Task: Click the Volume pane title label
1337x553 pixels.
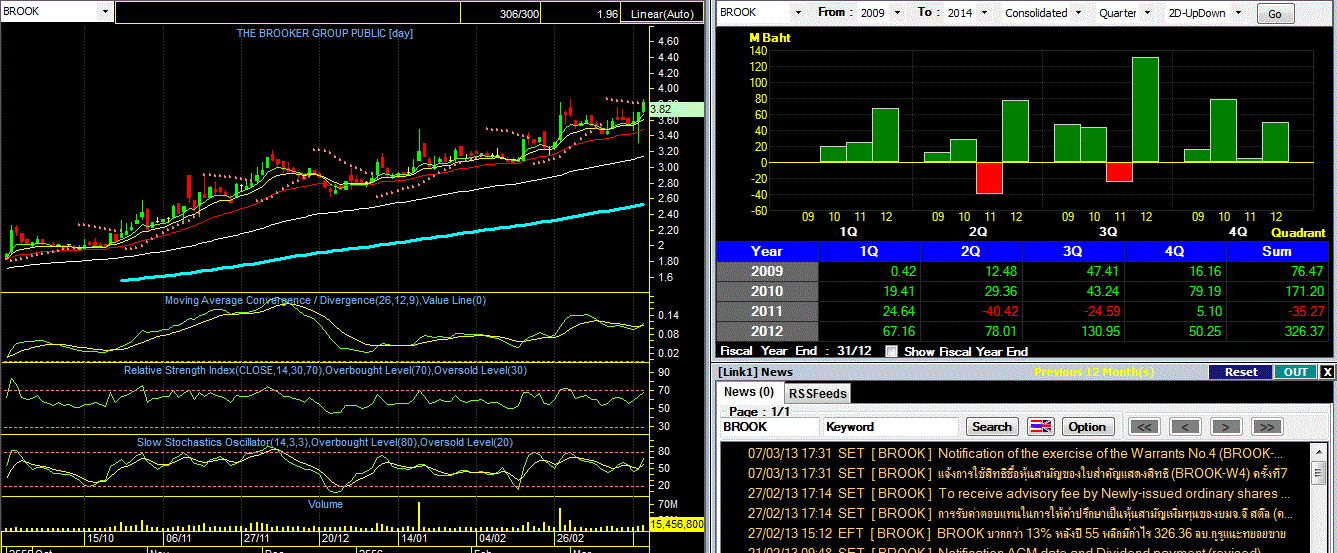Action: [326, 504]
